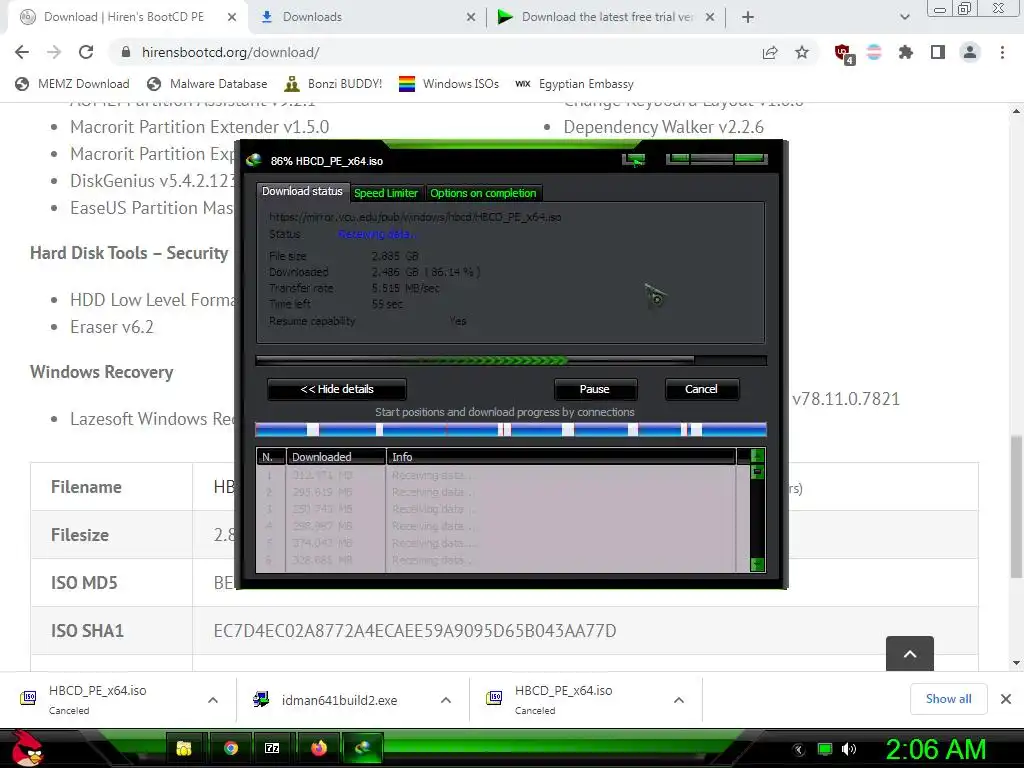Viewport: 1024px width, 768px height.
Task: Click the ISO SHA1 hash value
Action: (415, 631)
